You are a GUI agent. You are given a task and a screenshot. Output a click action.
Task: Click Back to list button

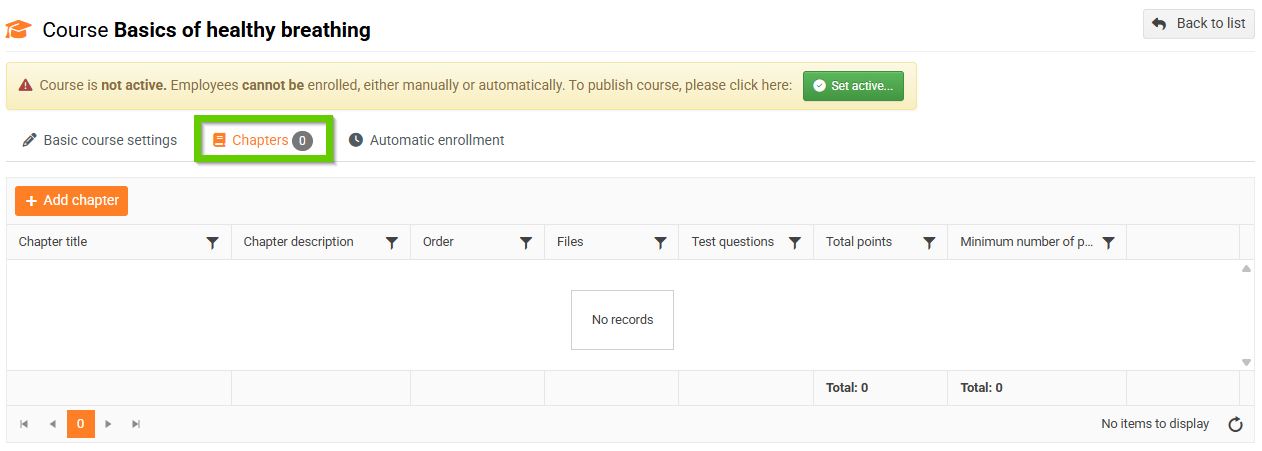point(1198,24)
